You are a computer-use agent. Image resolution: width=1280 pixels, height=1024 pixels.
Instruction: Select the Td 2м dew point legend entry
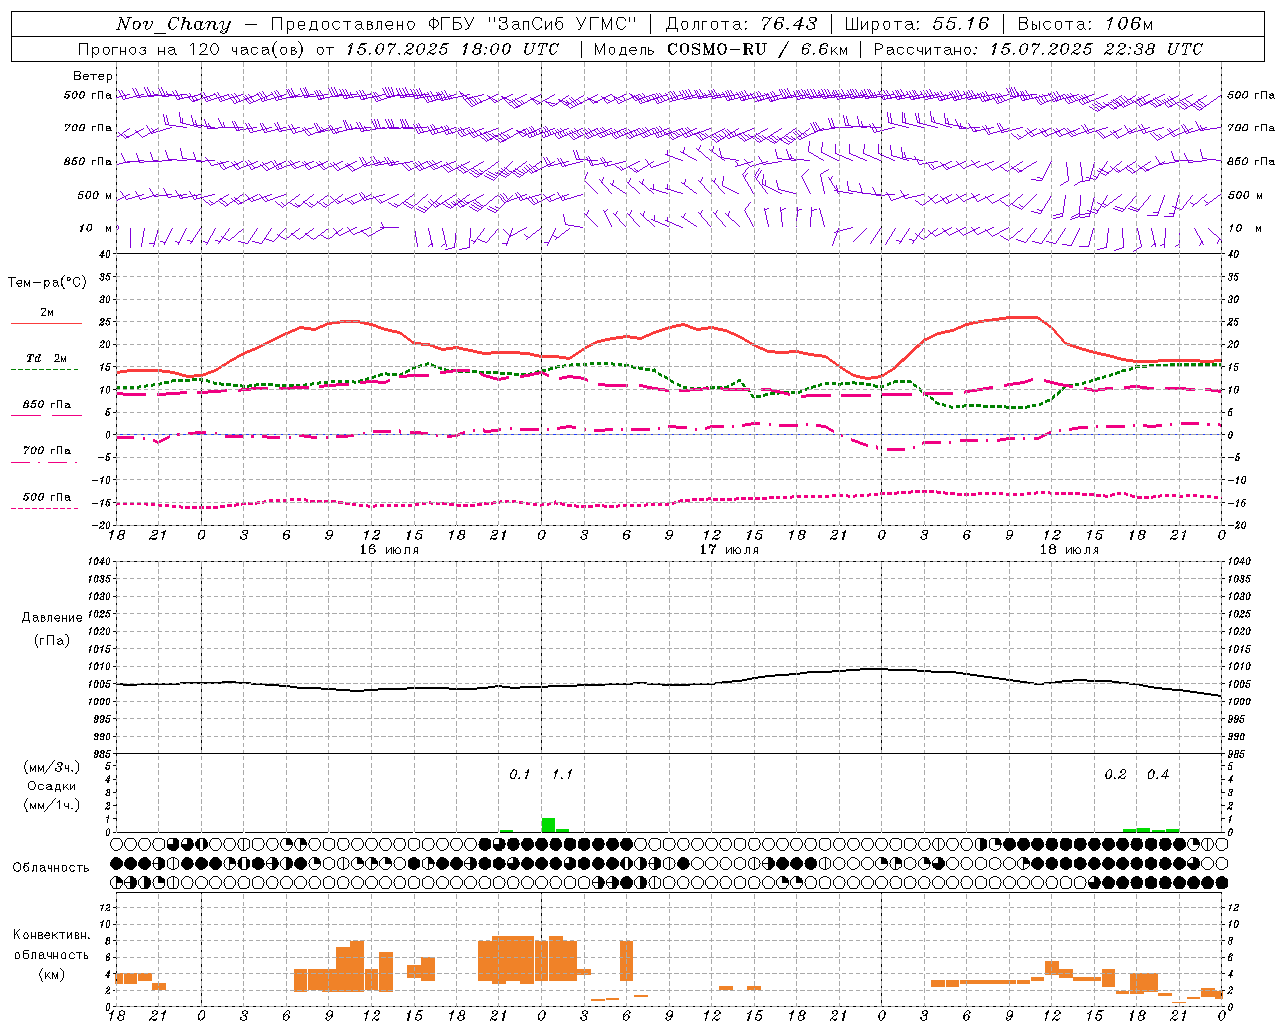pyautogui.click(x=47, y=358)
